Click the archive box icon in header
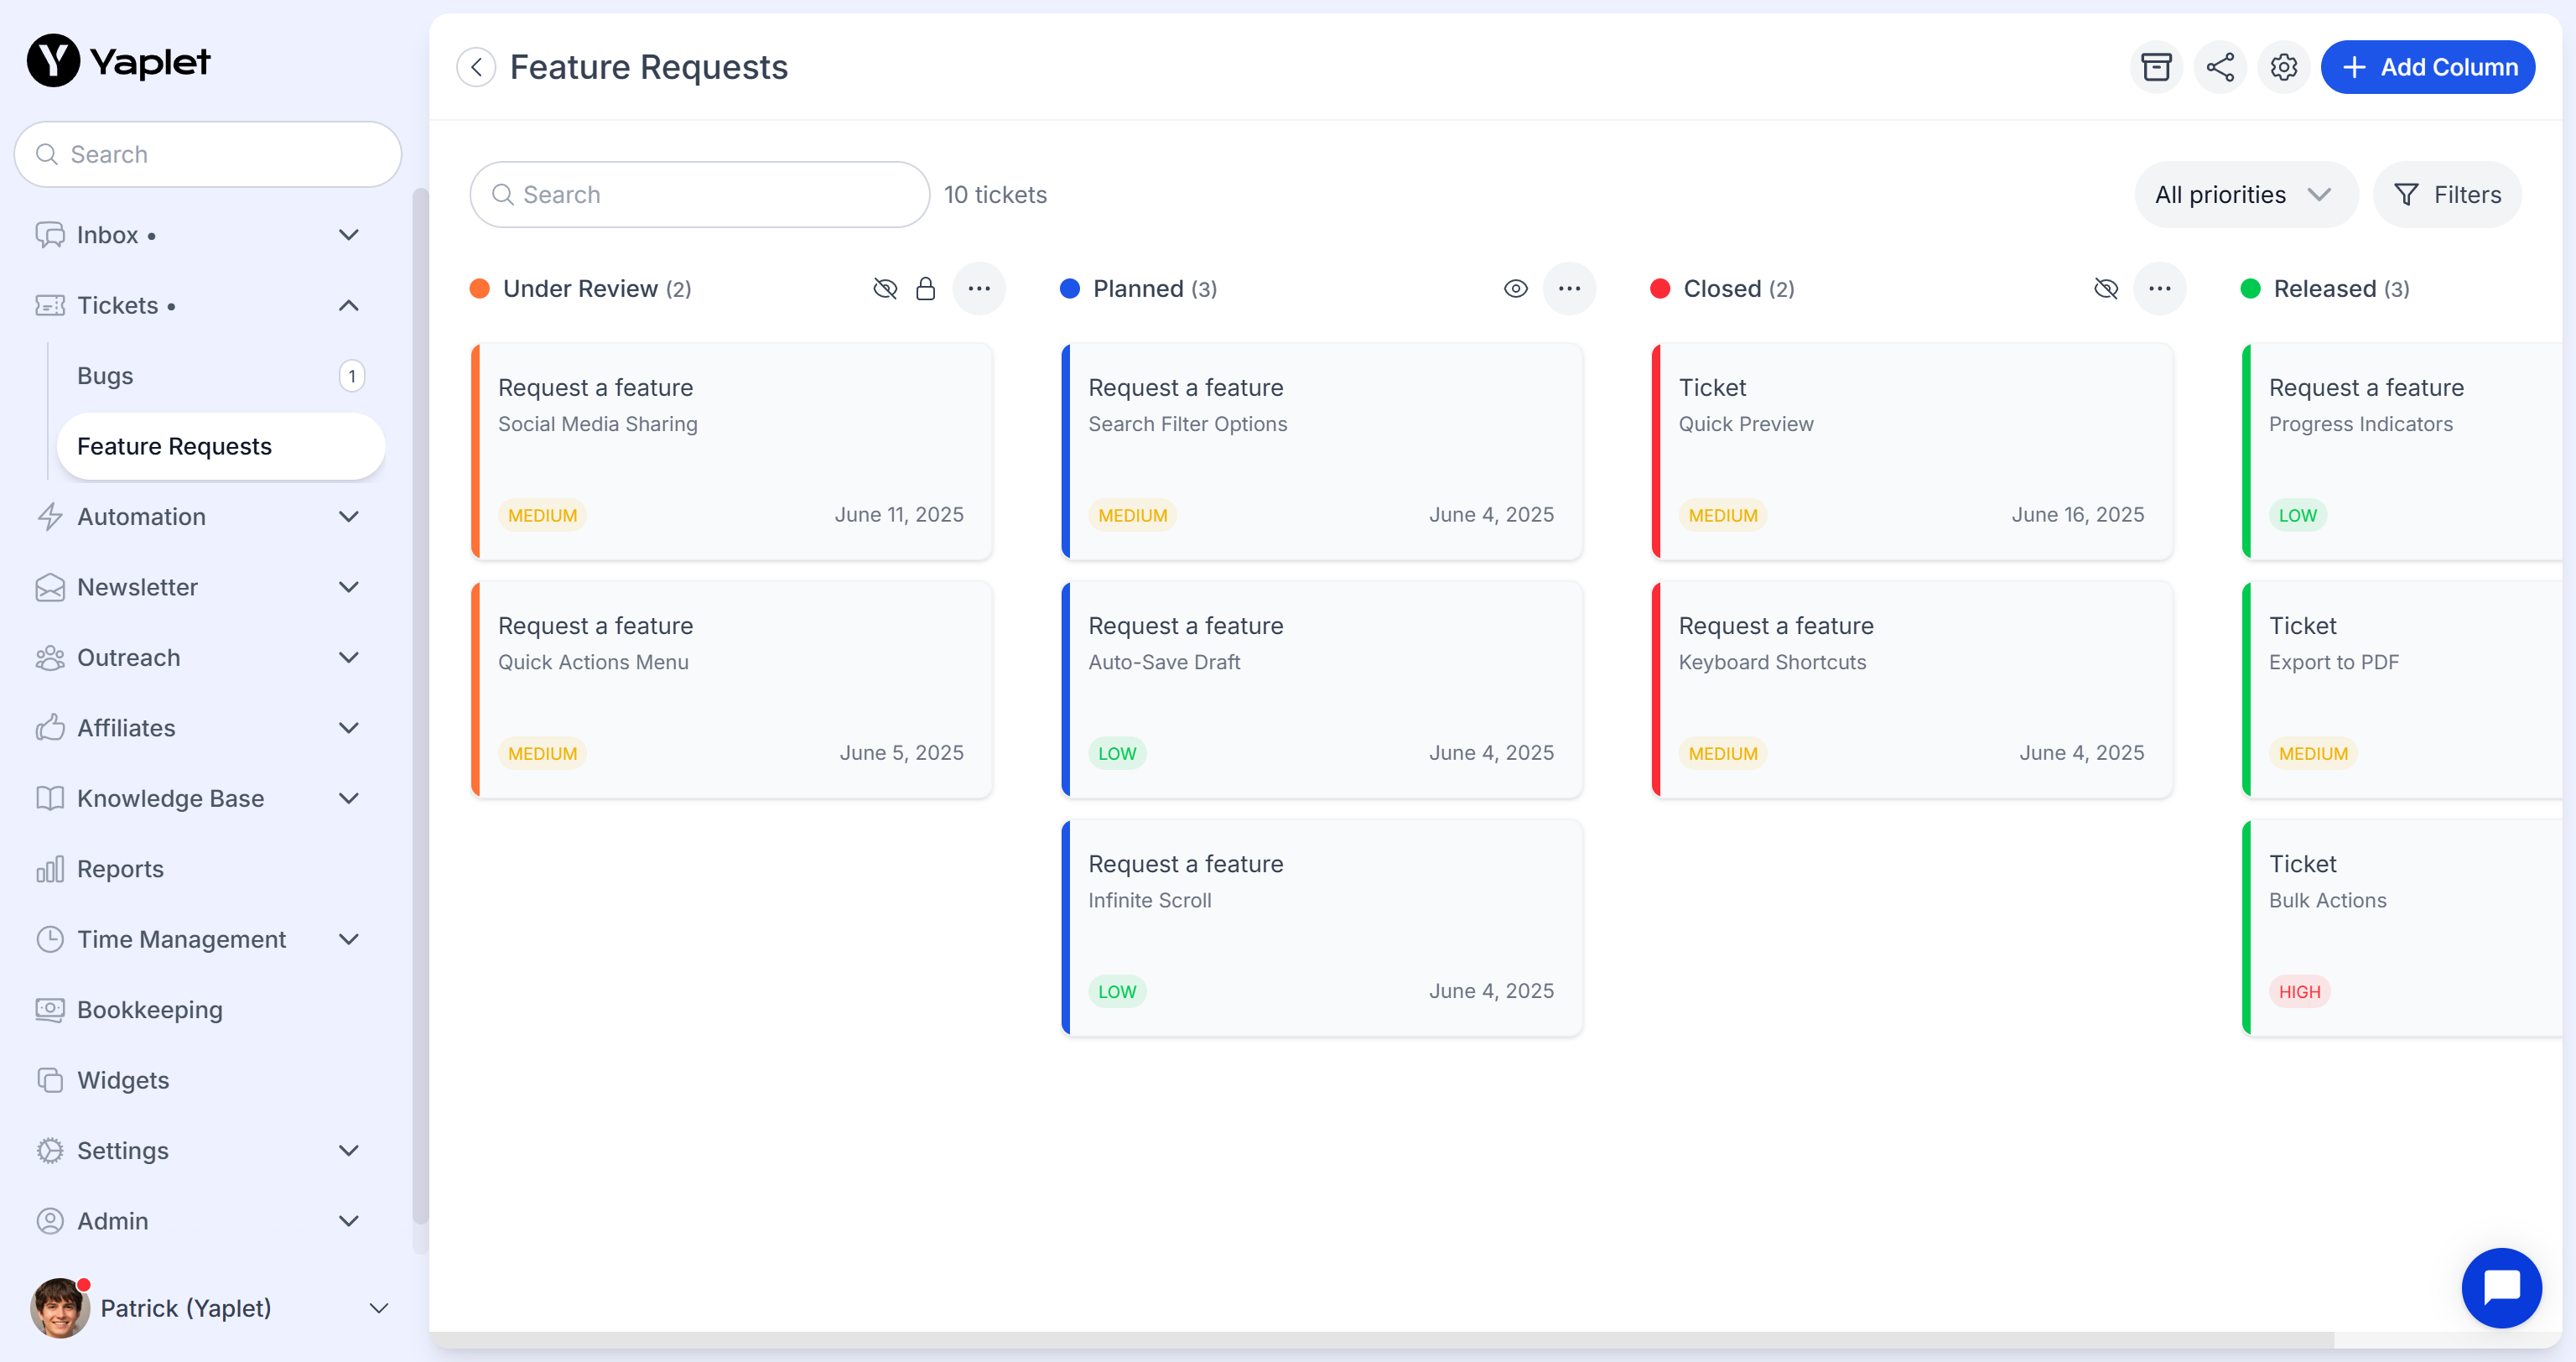 pos(2155,67)
